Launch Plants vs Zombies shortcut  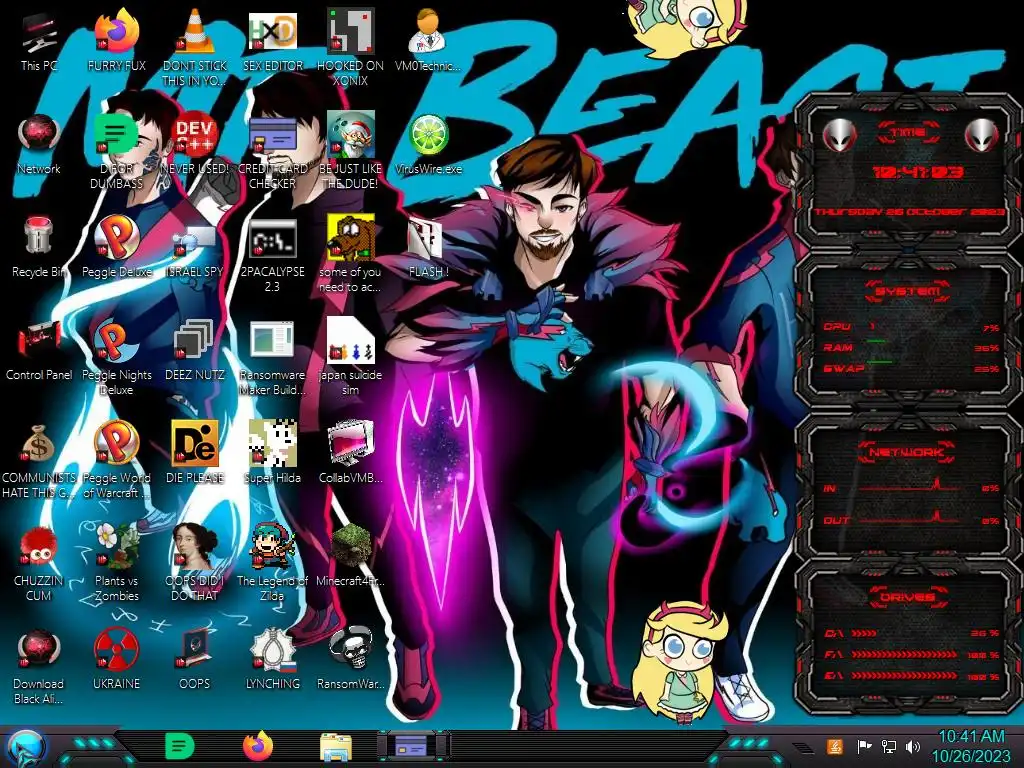(116, 563)
